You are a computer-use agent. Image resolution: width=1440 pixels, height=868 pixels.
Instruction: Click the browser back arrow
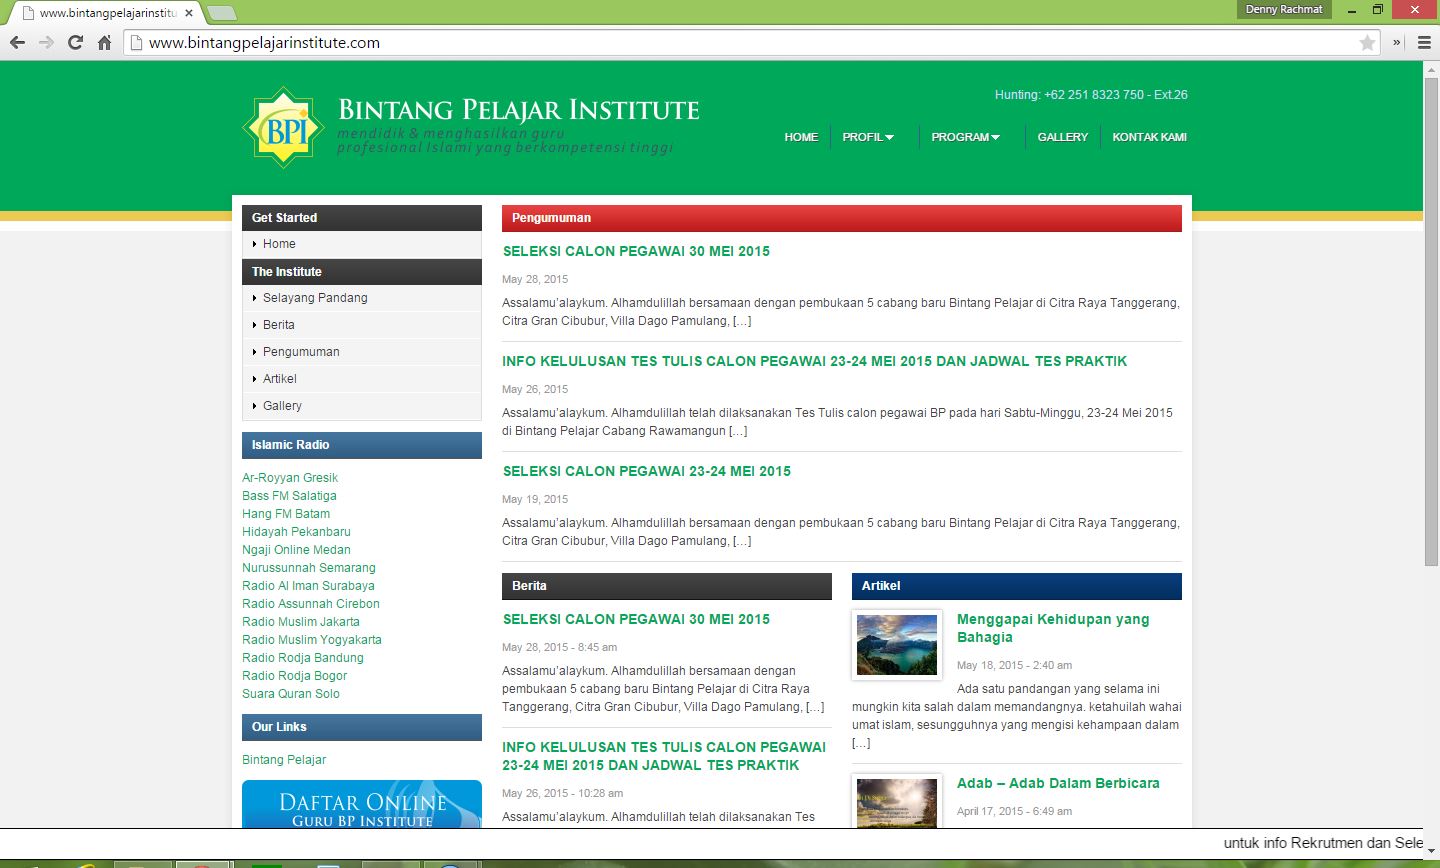16,42
